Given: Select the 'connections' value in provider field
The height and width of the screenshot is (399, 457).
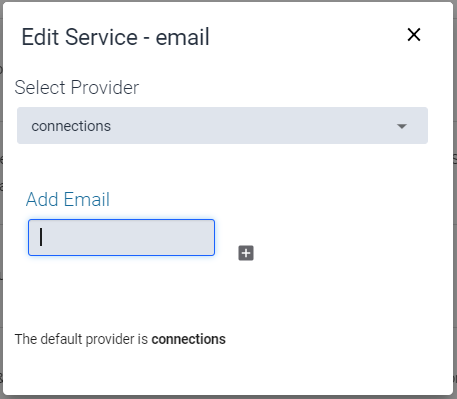Looking at the screenshot, I should point(71,126).
